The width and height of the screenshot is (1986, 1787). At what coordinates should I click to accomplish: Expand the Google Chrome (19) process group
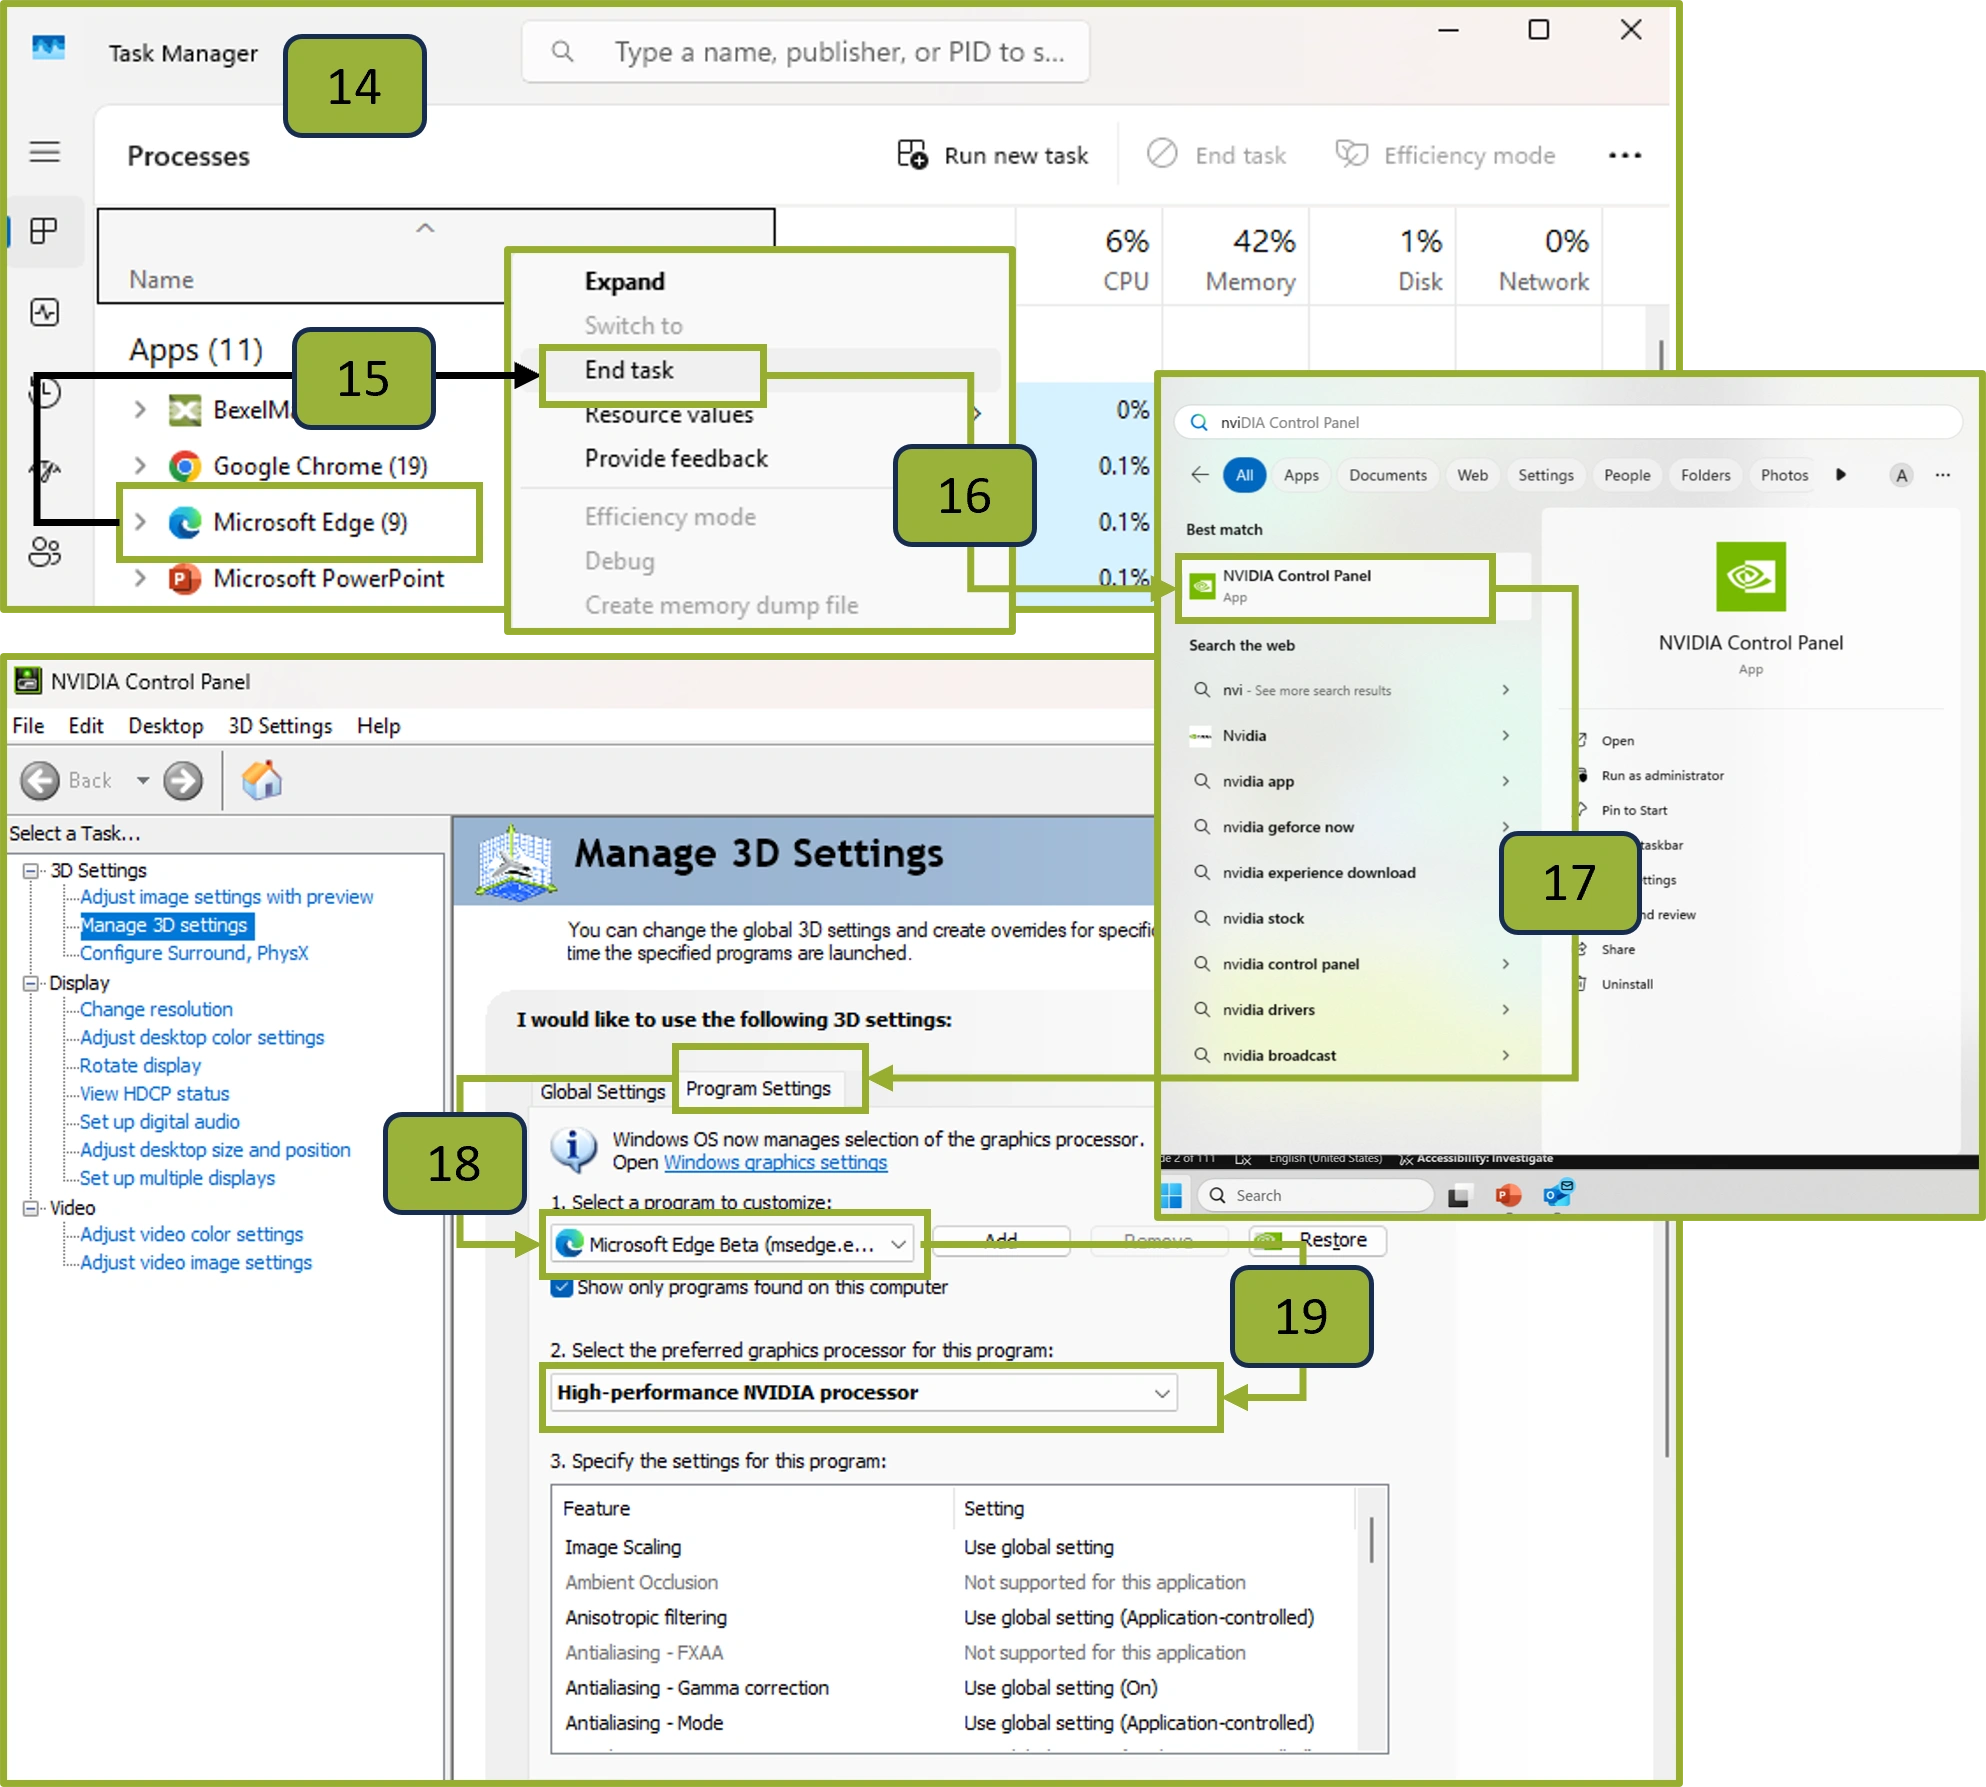pos(140,466)
